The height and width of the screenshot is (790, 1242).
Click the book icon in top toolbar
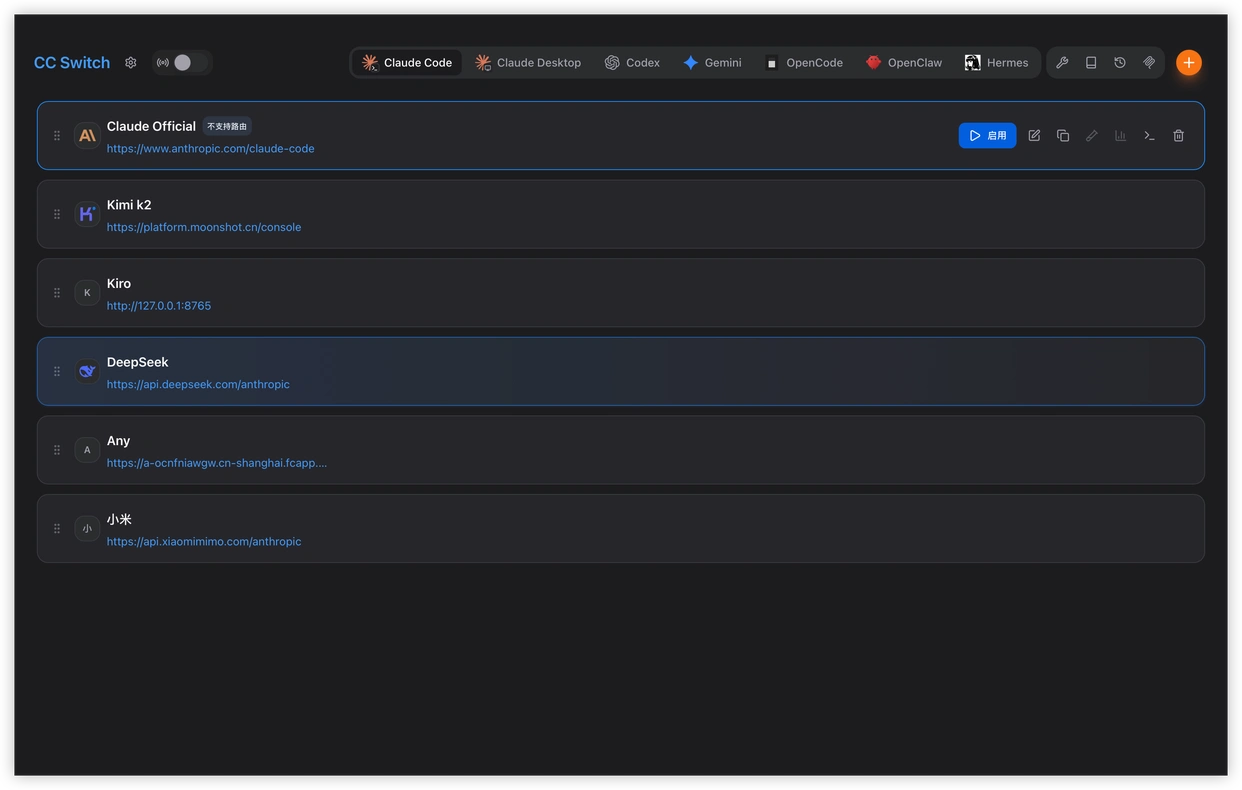1091,62
